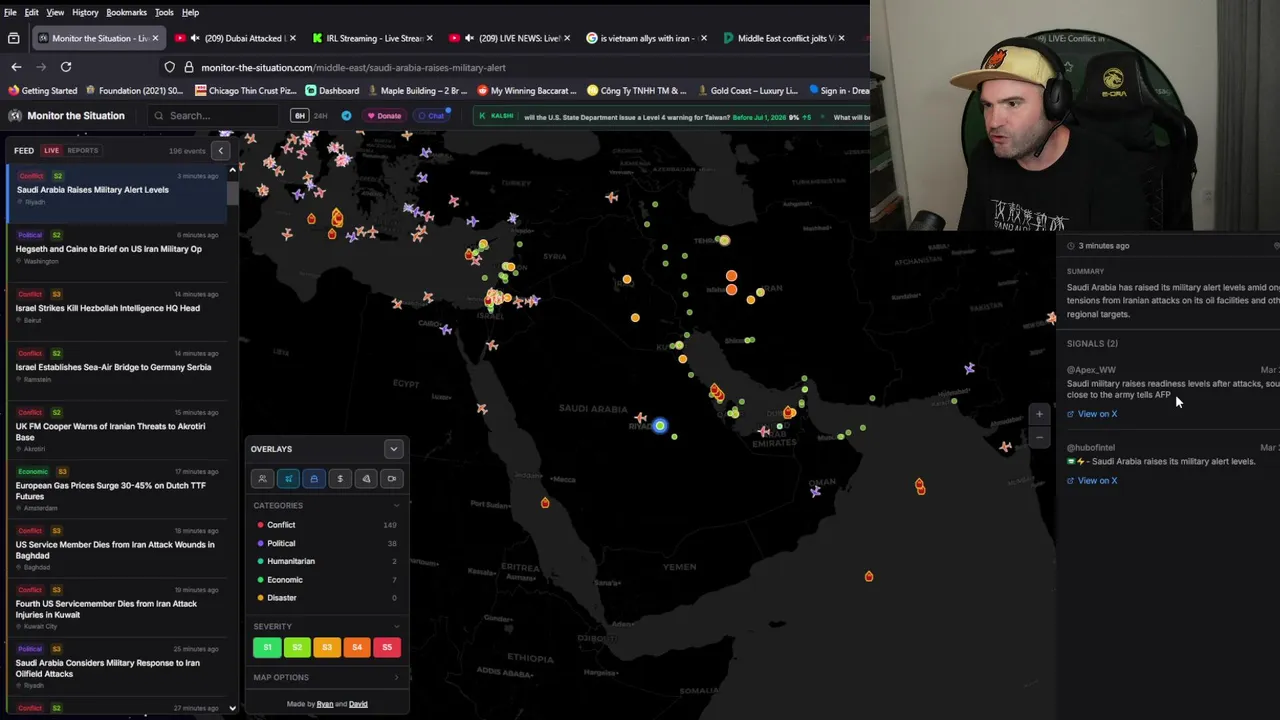Viewport: 1280px width, 720px height.
Task: Collapse the Severity section
Action: click(396, 627)
